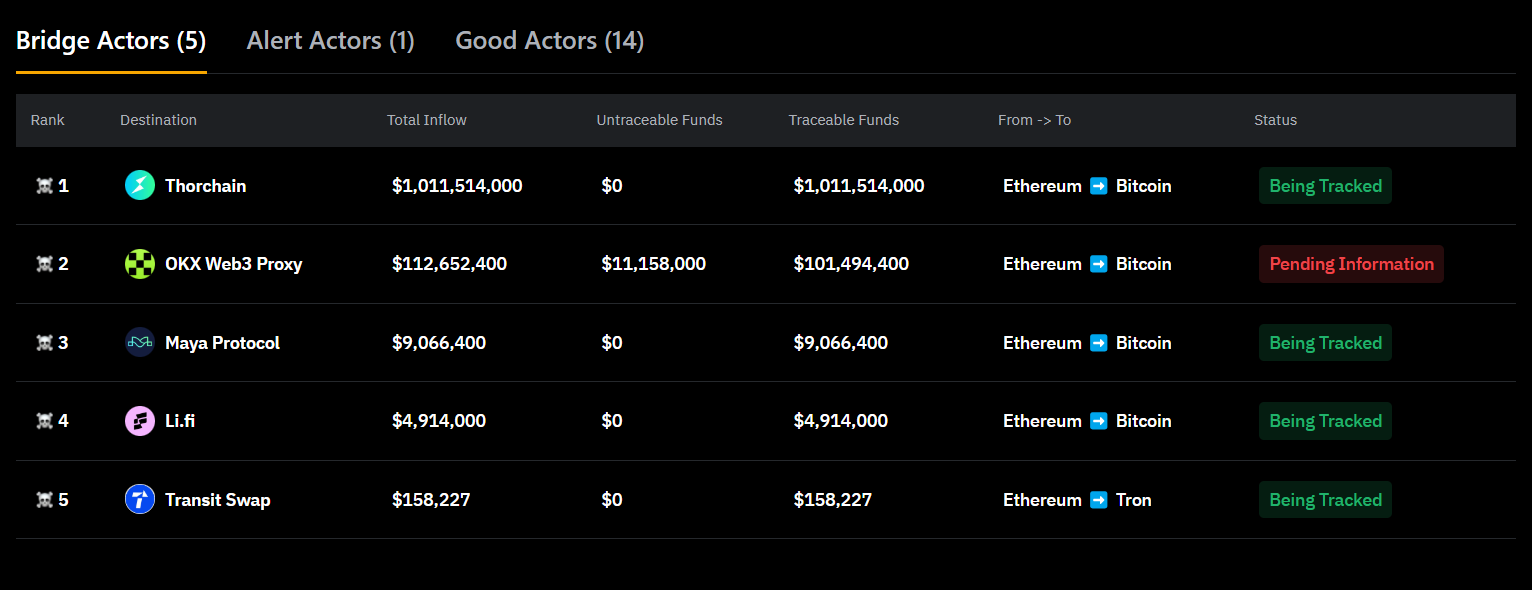Screen dimensions: 1532x590
Task: Click Ethereum in Maya Protocol's route
Action: click(x=1042, y=343)
